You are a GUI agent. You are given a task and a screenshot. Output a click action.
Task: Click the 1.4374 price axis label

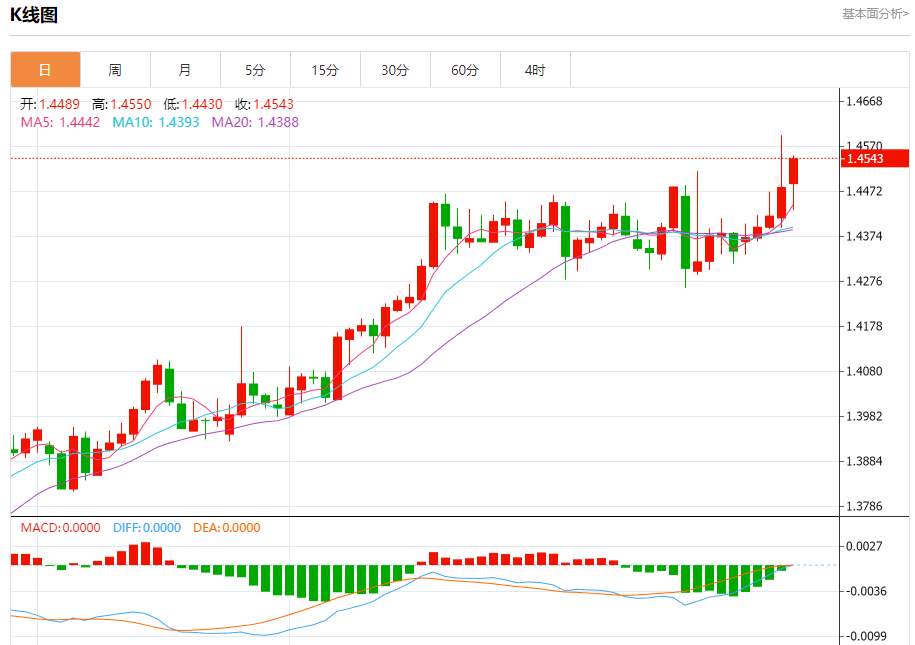(864, 236)
